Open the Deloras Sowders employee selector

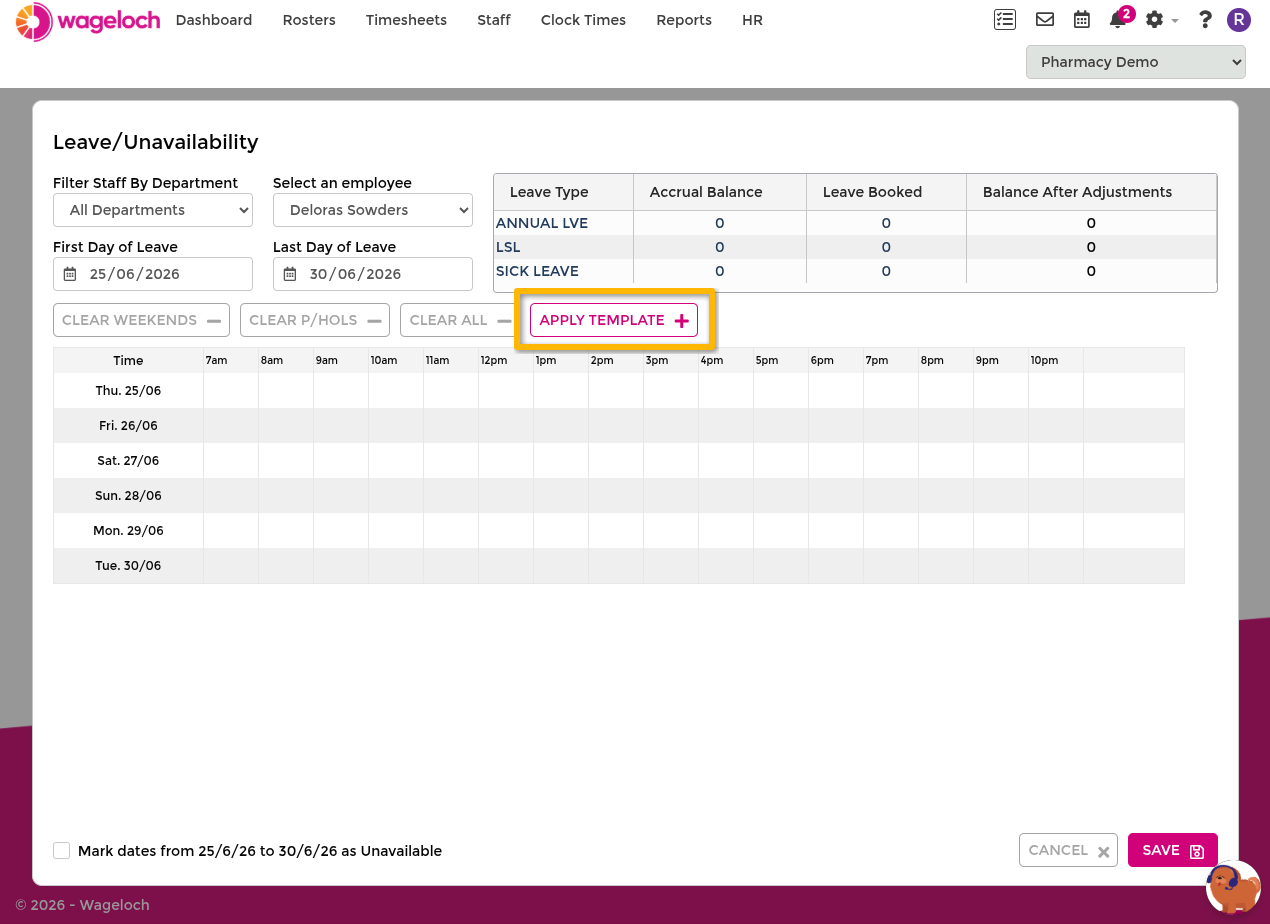(373, 210)
